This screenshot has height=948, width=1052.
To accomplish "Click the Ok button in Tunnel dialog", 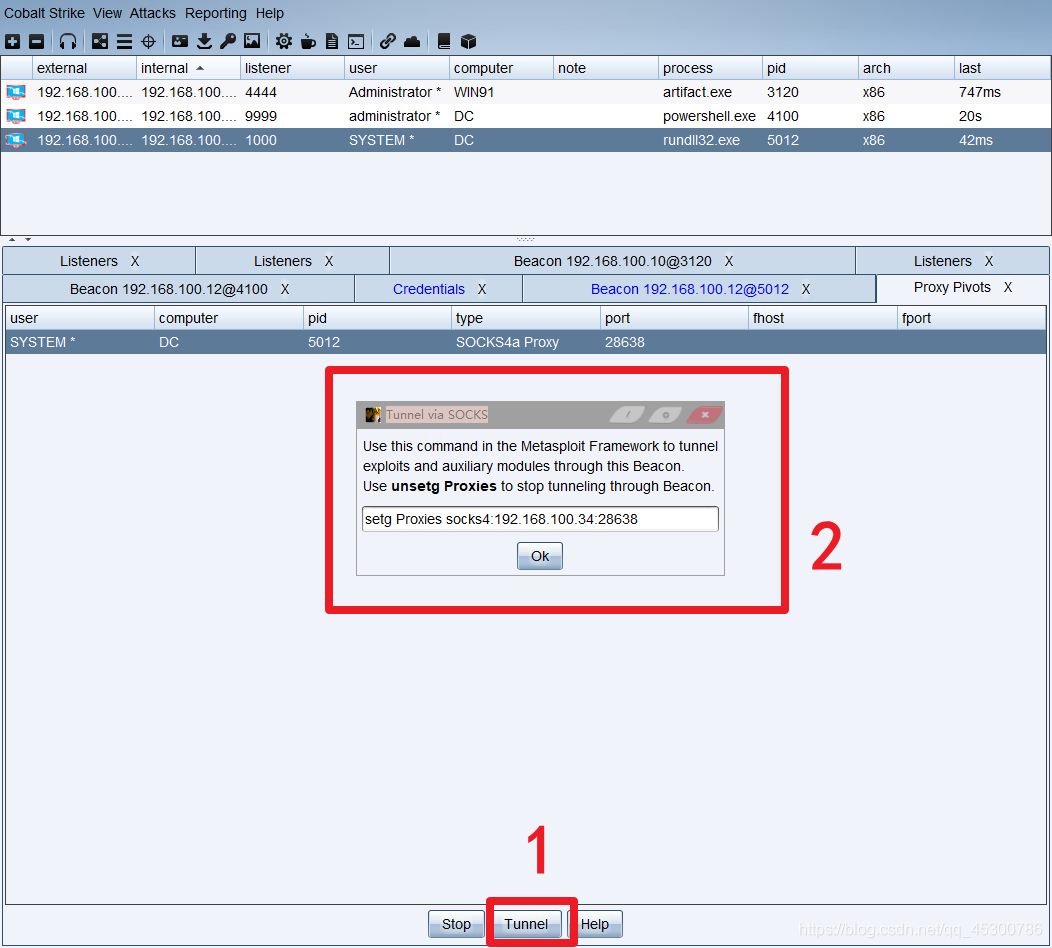I will [x=539, y=556].
